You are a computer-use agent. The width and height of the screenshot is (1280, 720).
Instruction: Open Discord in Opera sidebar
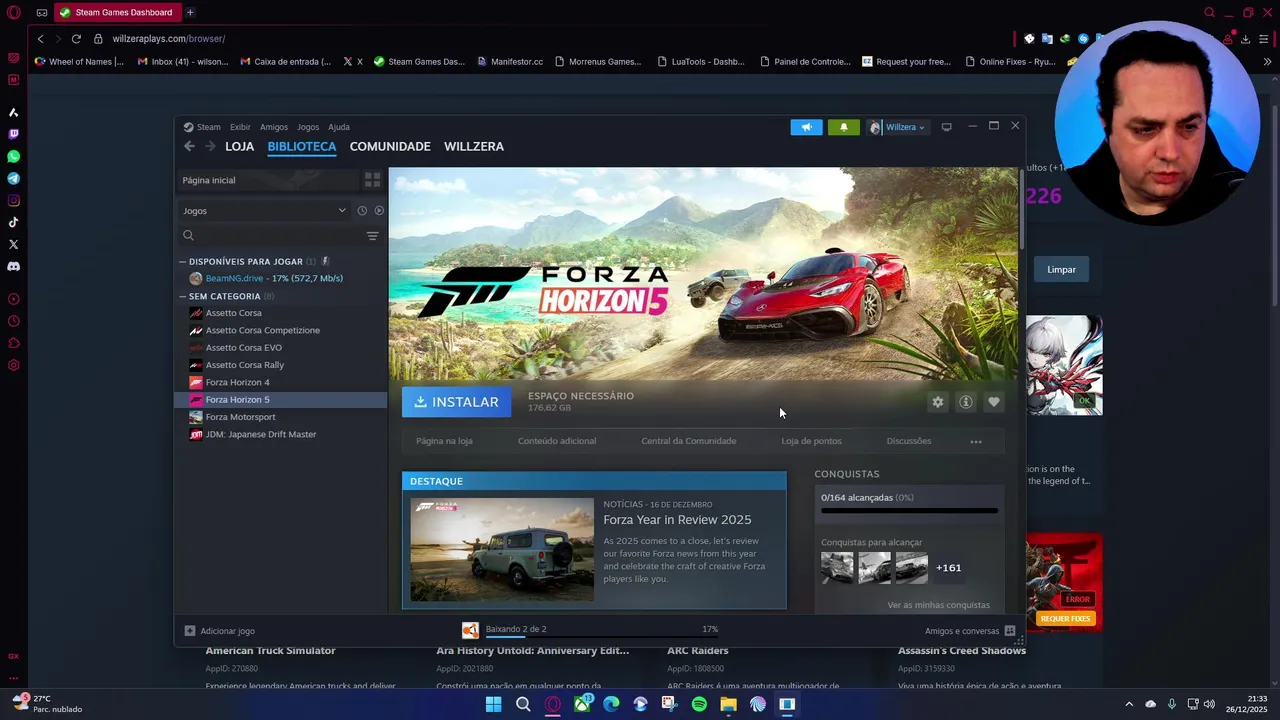point(13,266)
